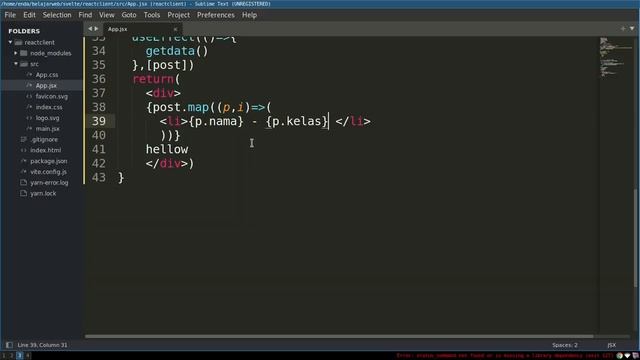640x360 pixels.
Task: Change indentation via Spaces: 2
Action: [x=565, y=345]
